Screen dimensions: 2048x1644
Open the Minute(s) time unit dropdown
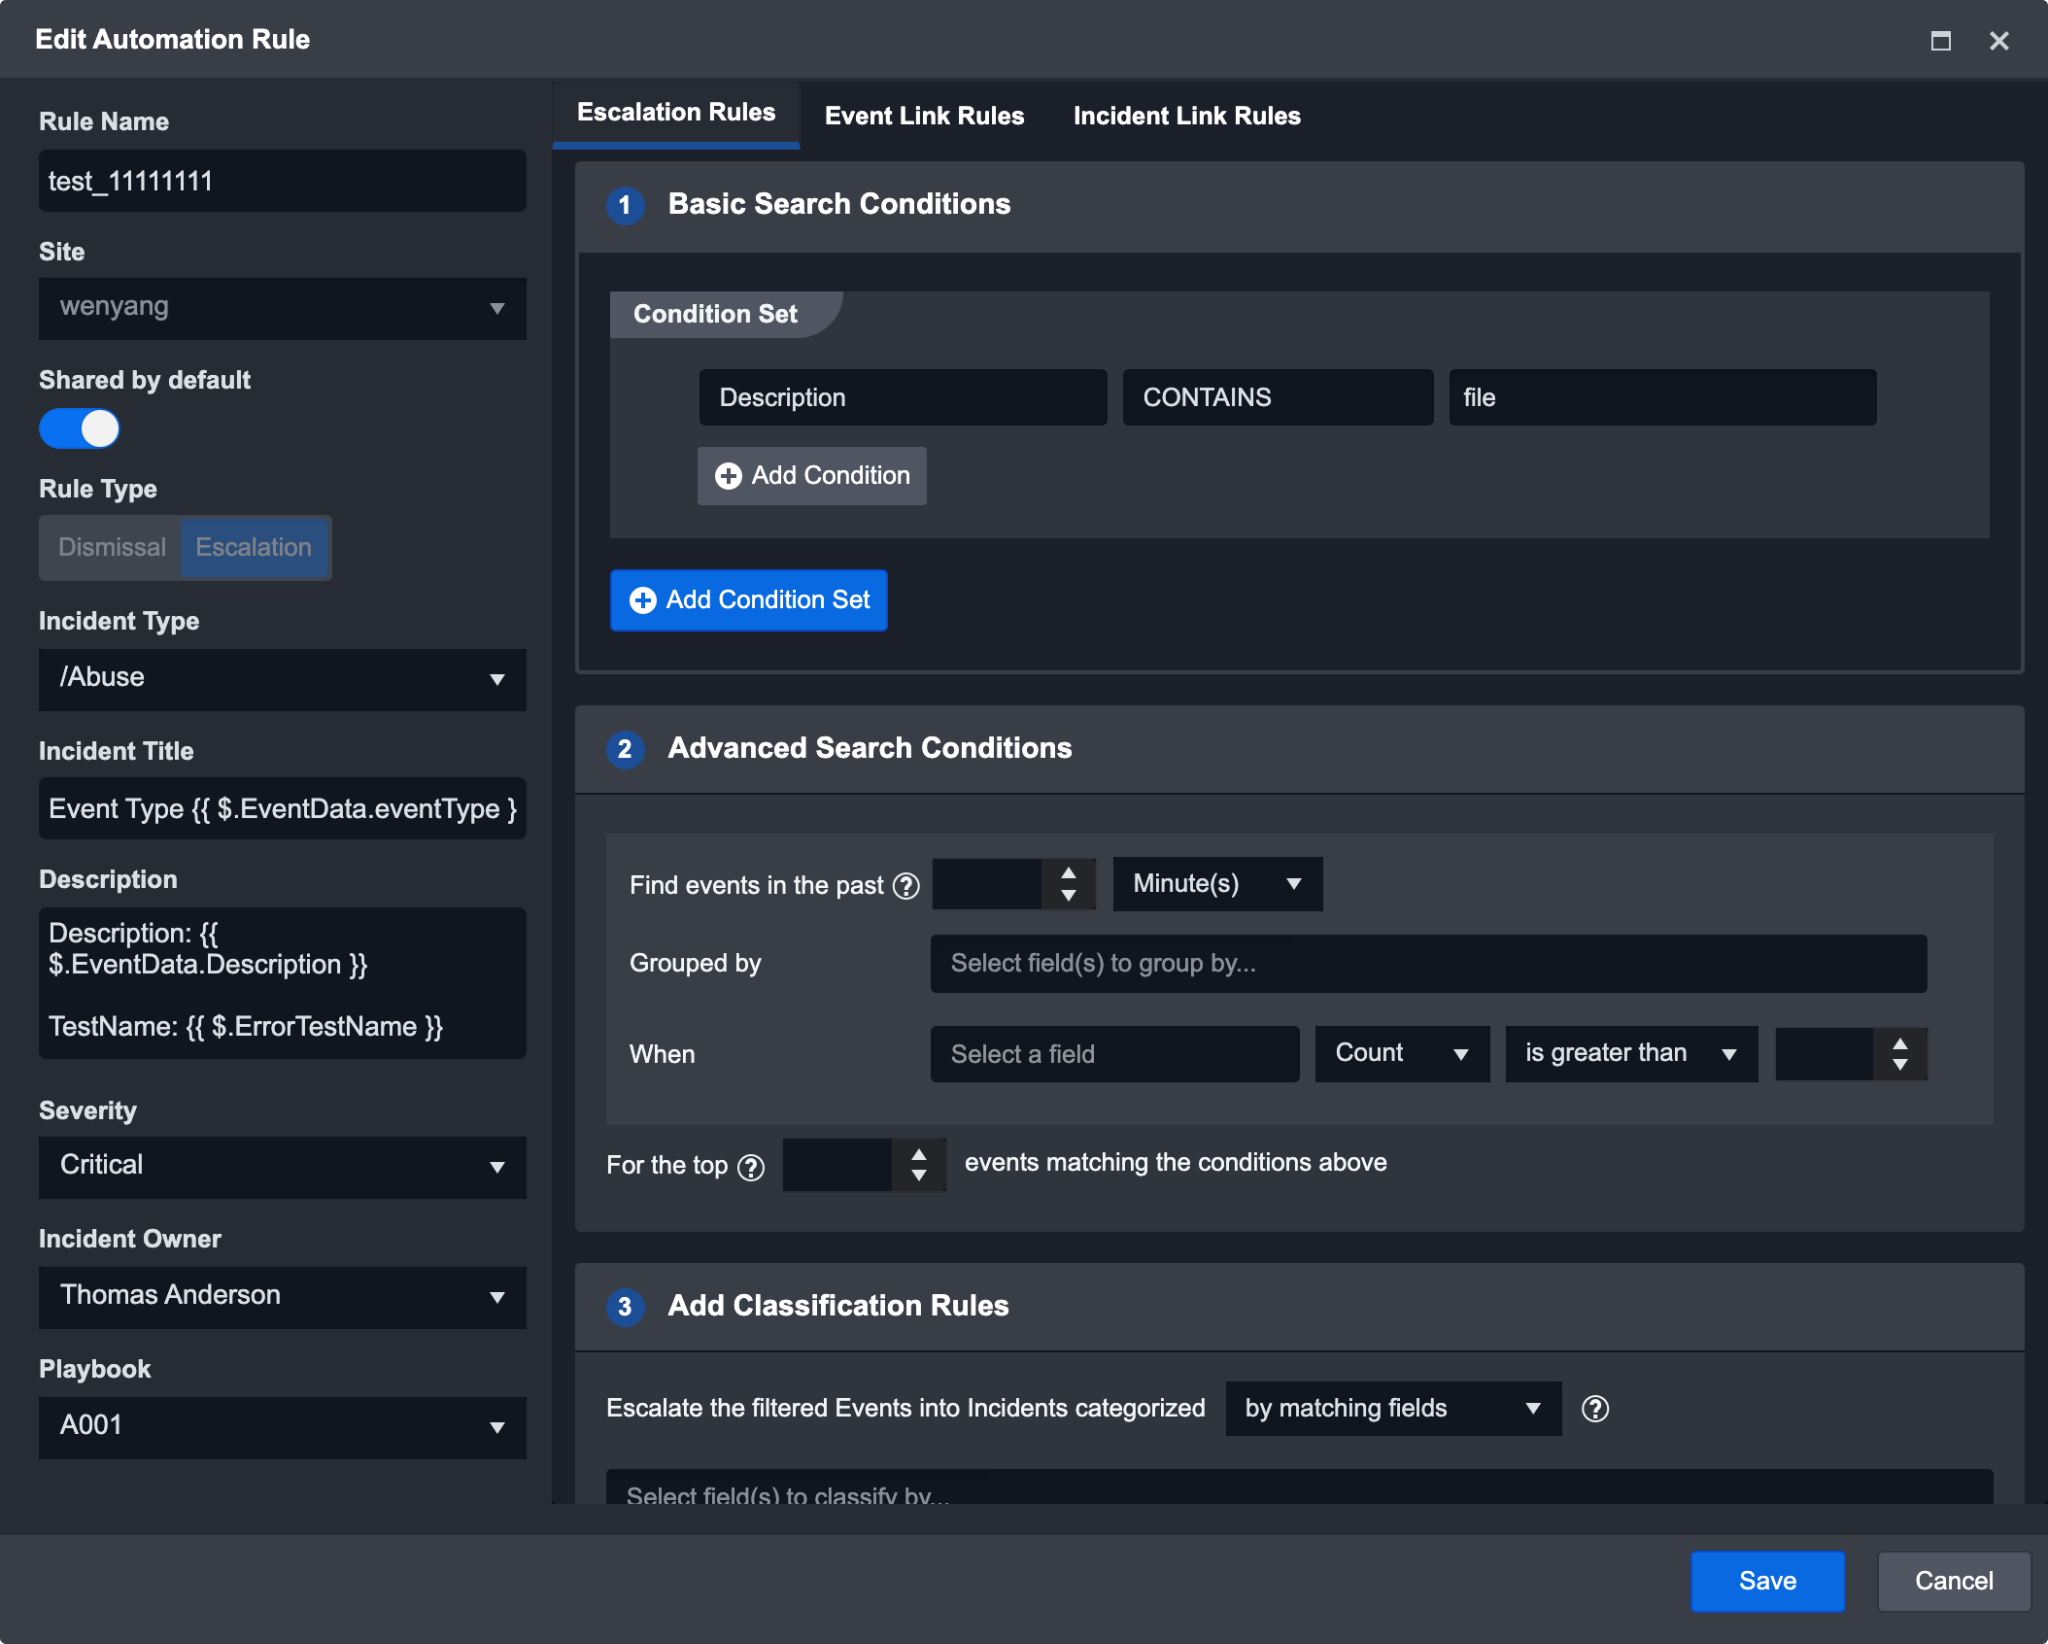[1216, 884]
